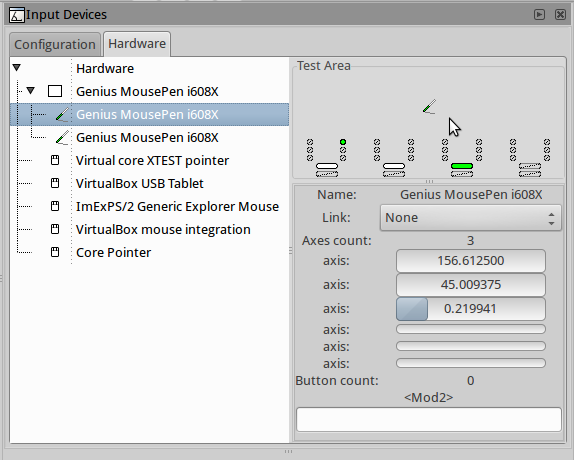Image resolution: width=574 pixels, height=460 pixels.
Task: Click the pen icon in the Test Area
Action: click(429, 106)
